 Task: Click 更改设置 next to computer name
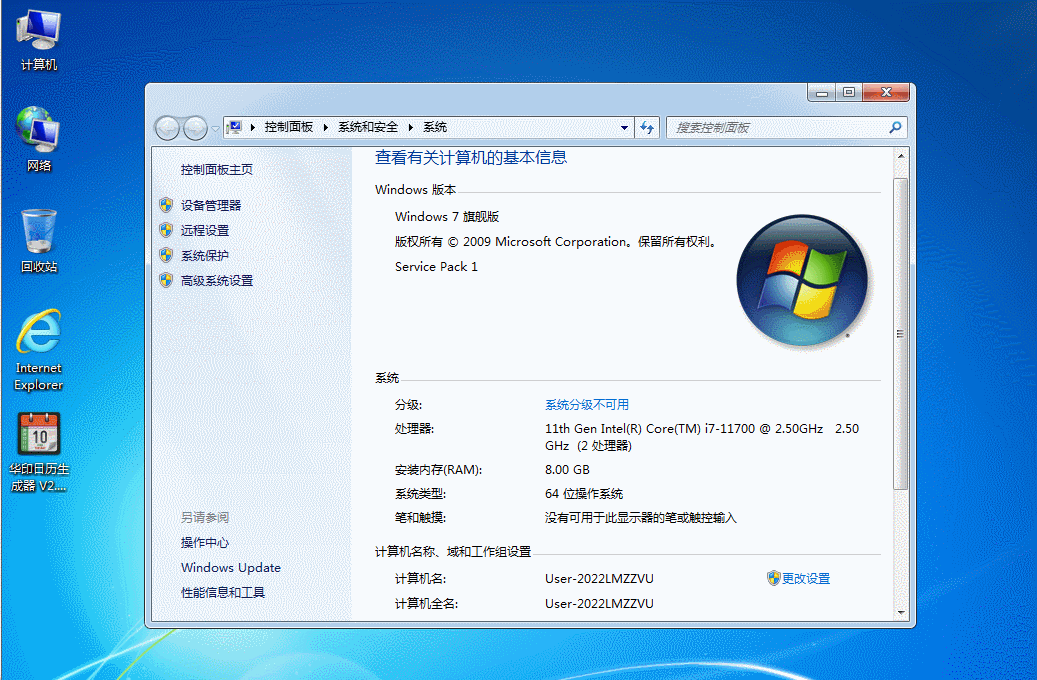point(805,578)
